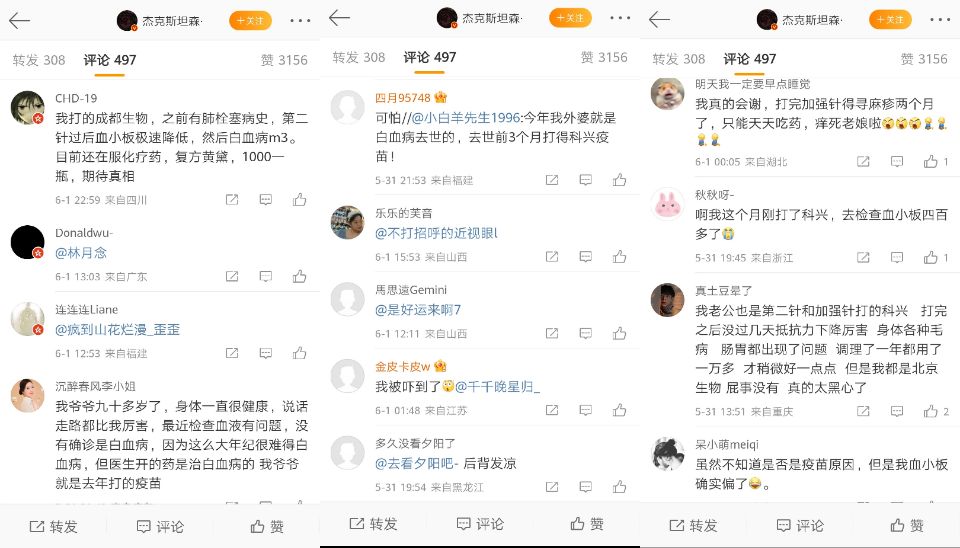Tap +关注 button in middle panel
Image resolution: width=960 pixels, height=548 pixels.
click(569, 18)
